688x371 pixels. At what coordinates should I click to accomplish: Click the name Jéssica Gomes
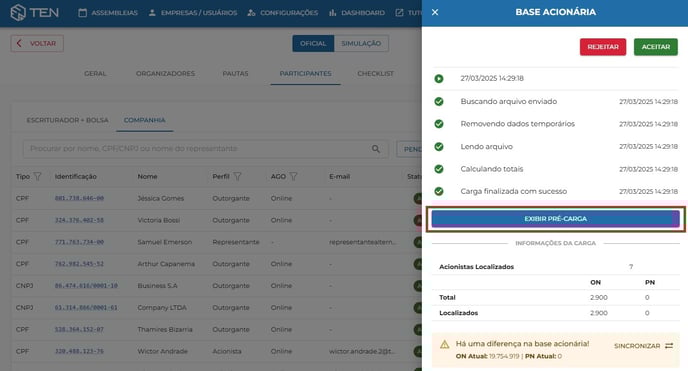tap(161, 198)
